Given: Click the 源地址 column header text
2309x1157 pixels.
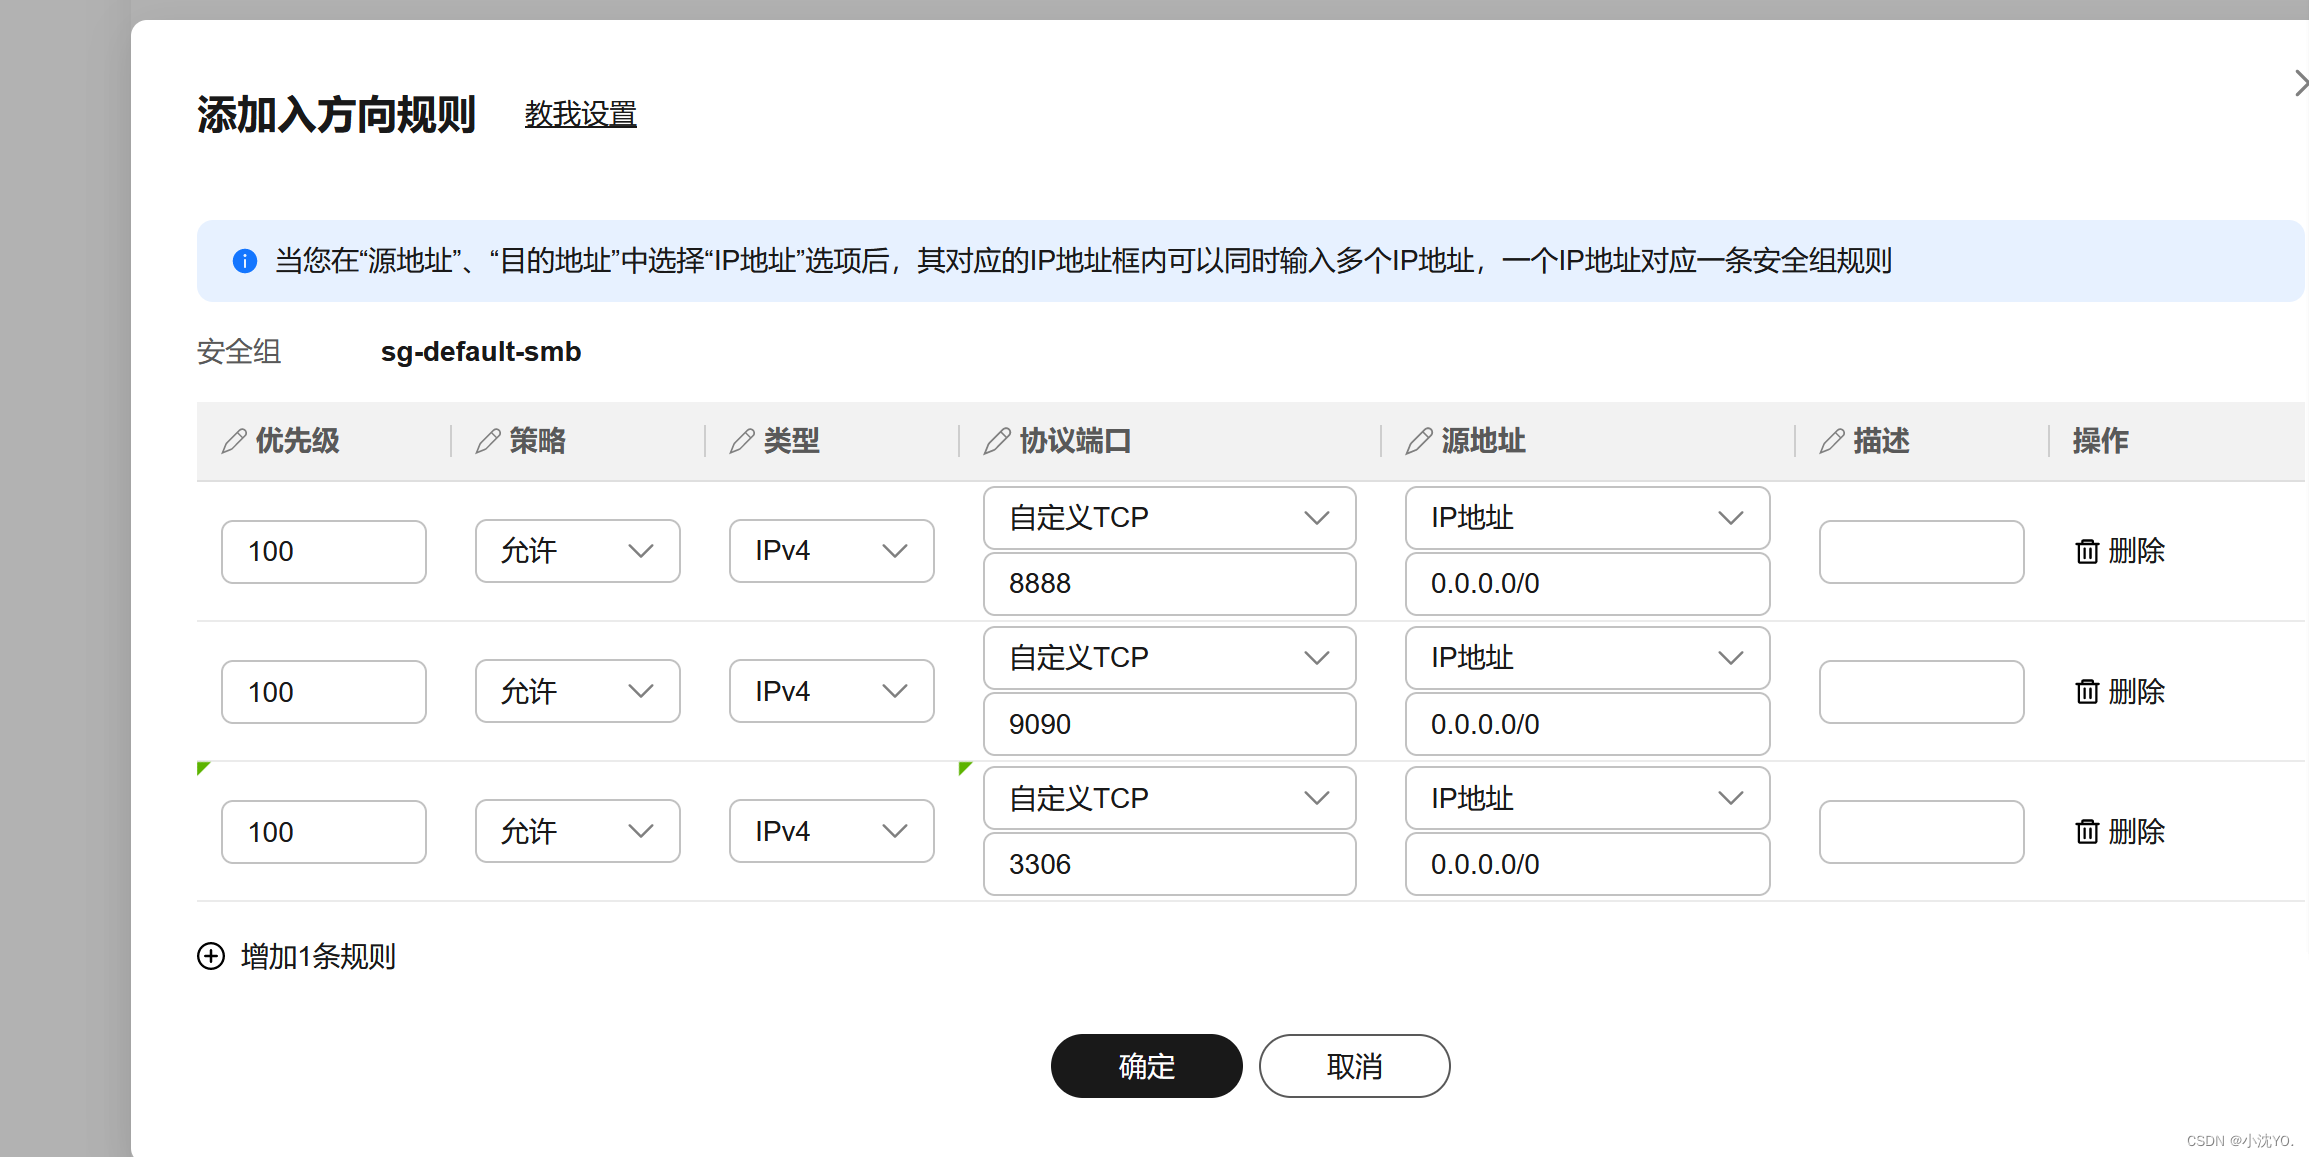Looking at the screenshot, I should [1484, 441].
